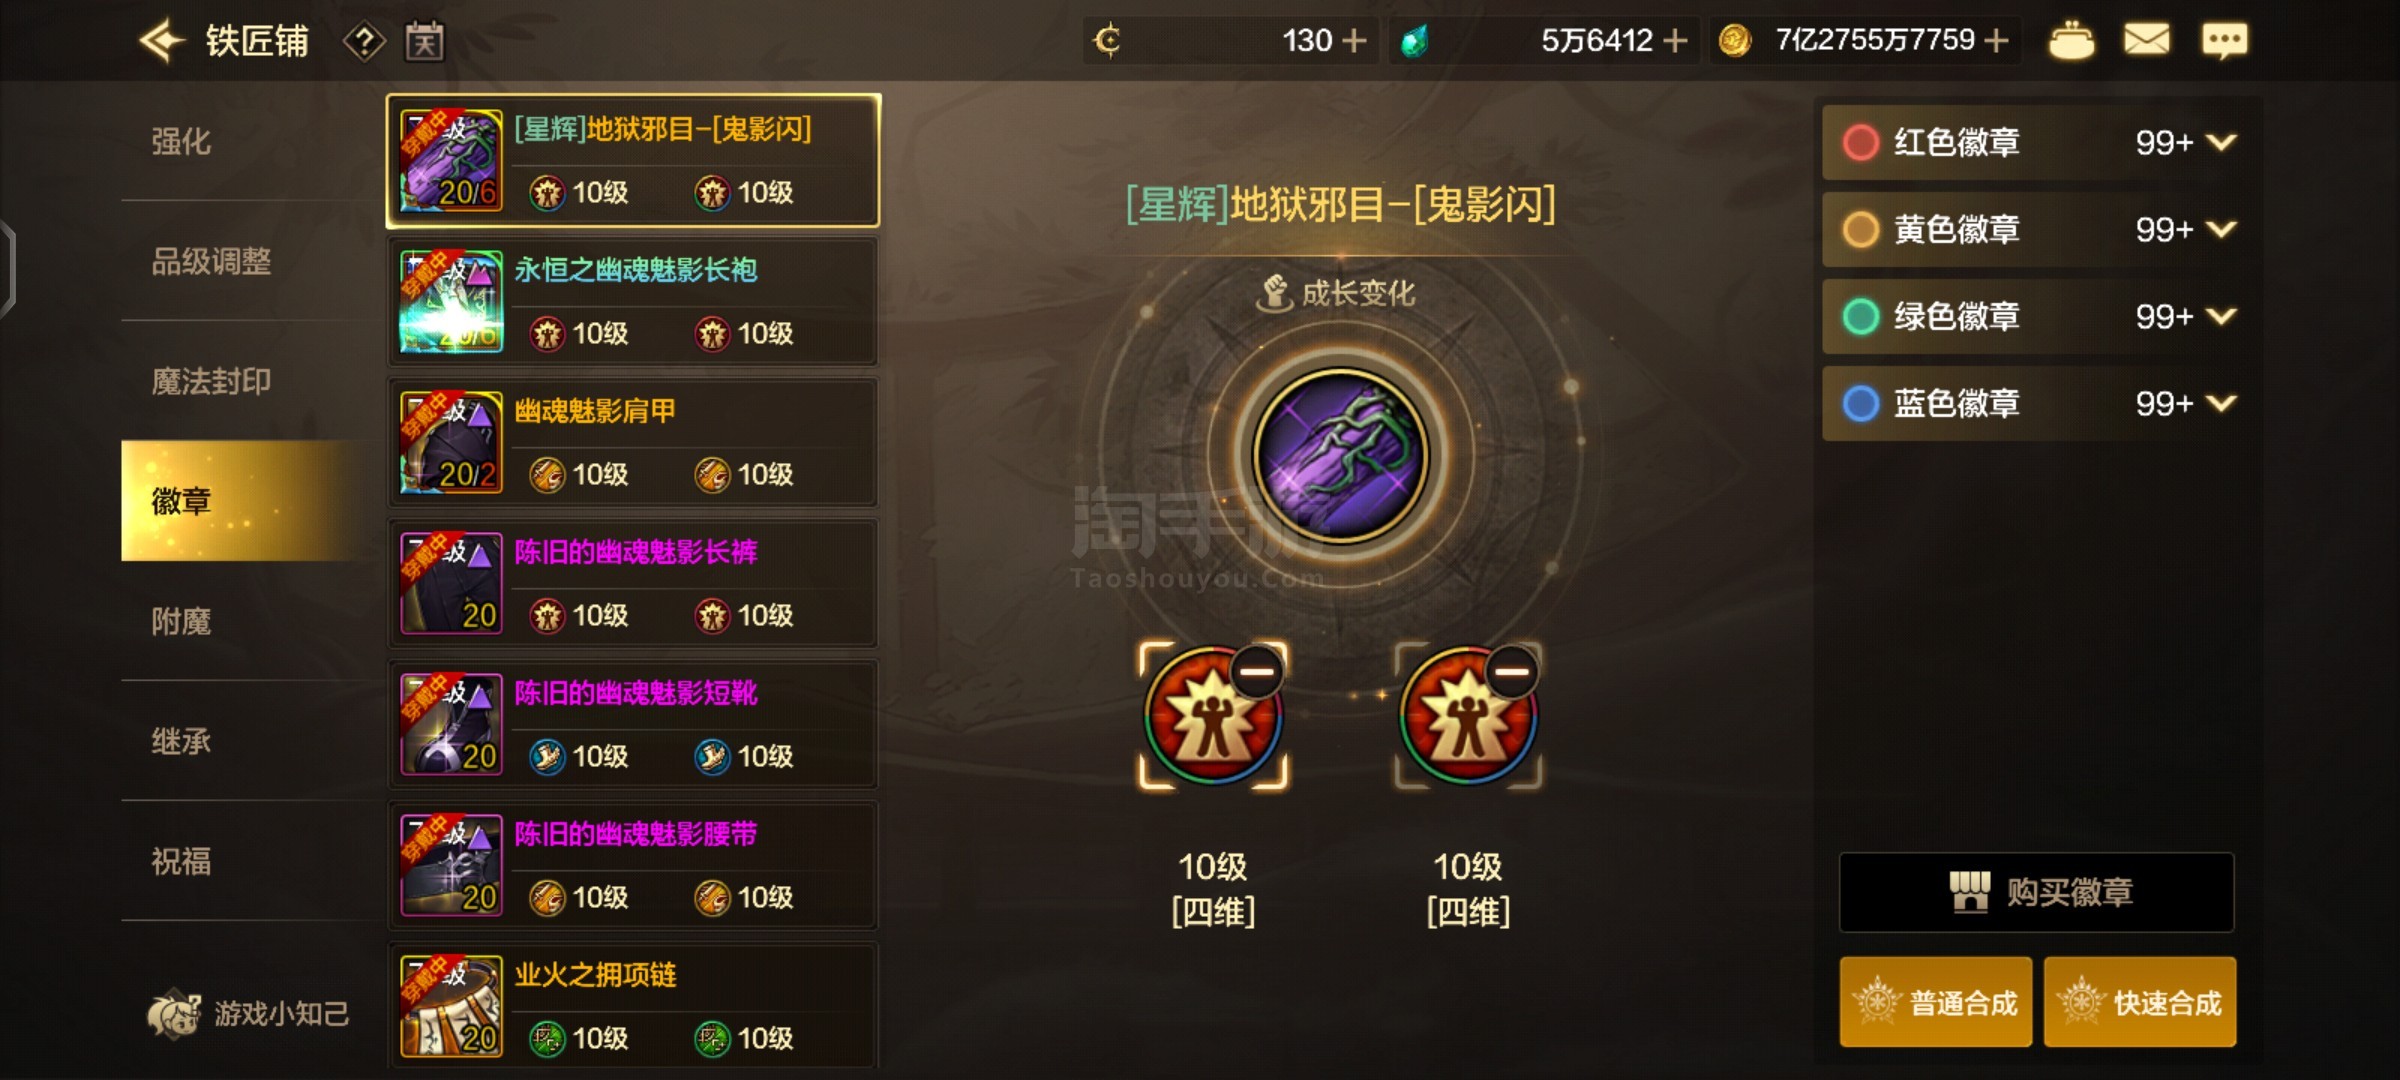
Task: Click the 快速合成 button
Action: 2139,1002
